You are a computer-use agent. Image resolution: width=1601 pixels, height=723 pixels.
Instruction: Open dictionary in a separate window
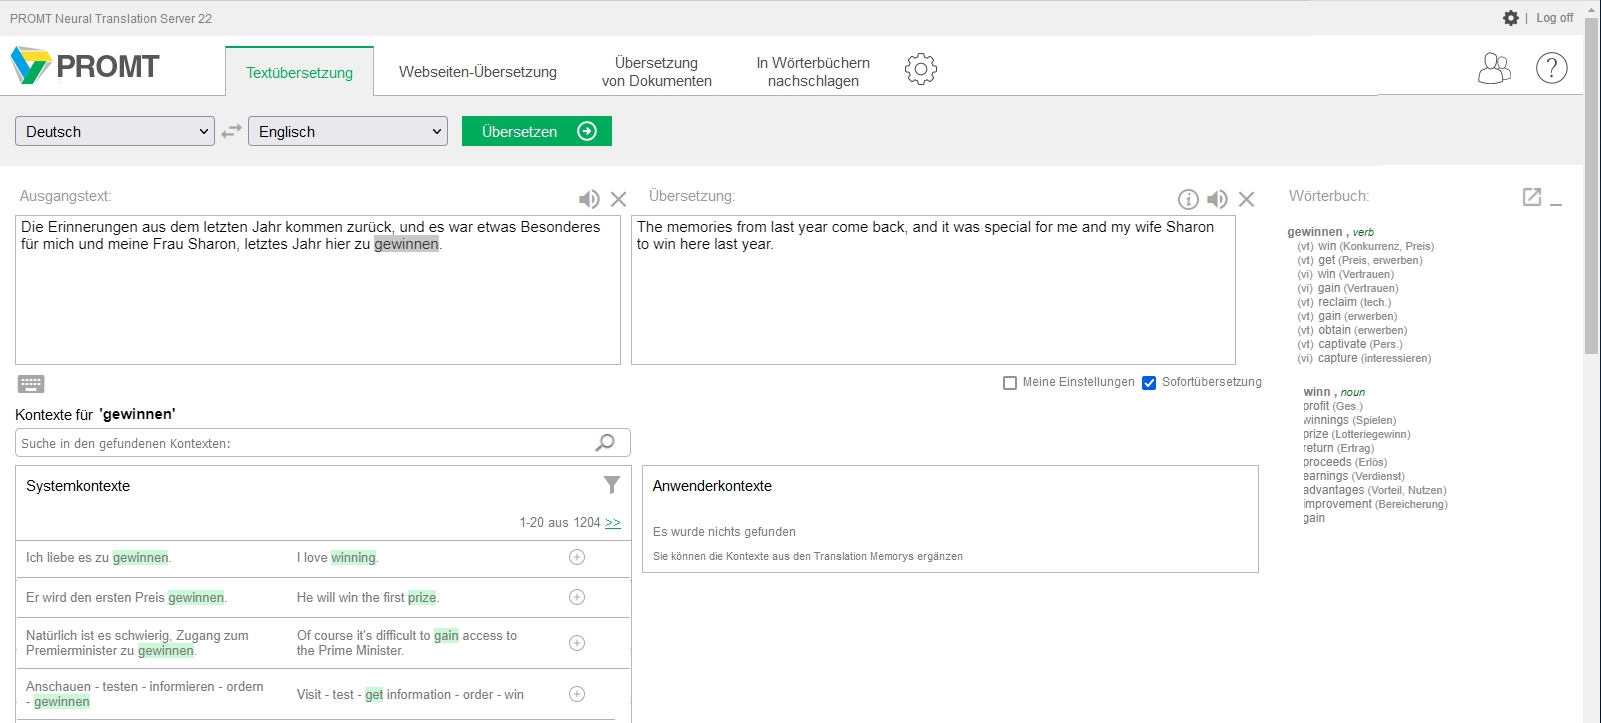pyautogui.click(x=1531, y=197)
